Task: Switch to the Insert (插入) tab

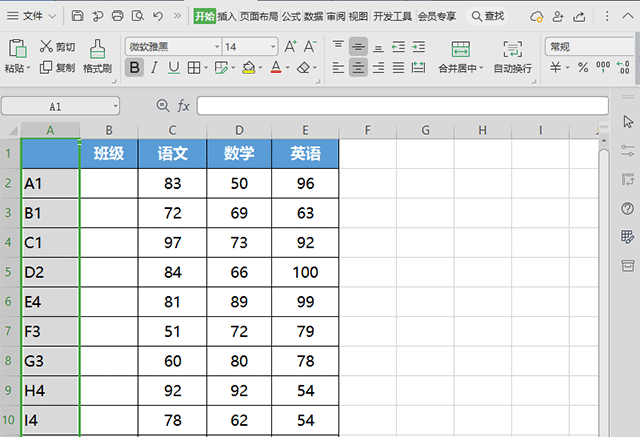Action: [x=227, y=16]
